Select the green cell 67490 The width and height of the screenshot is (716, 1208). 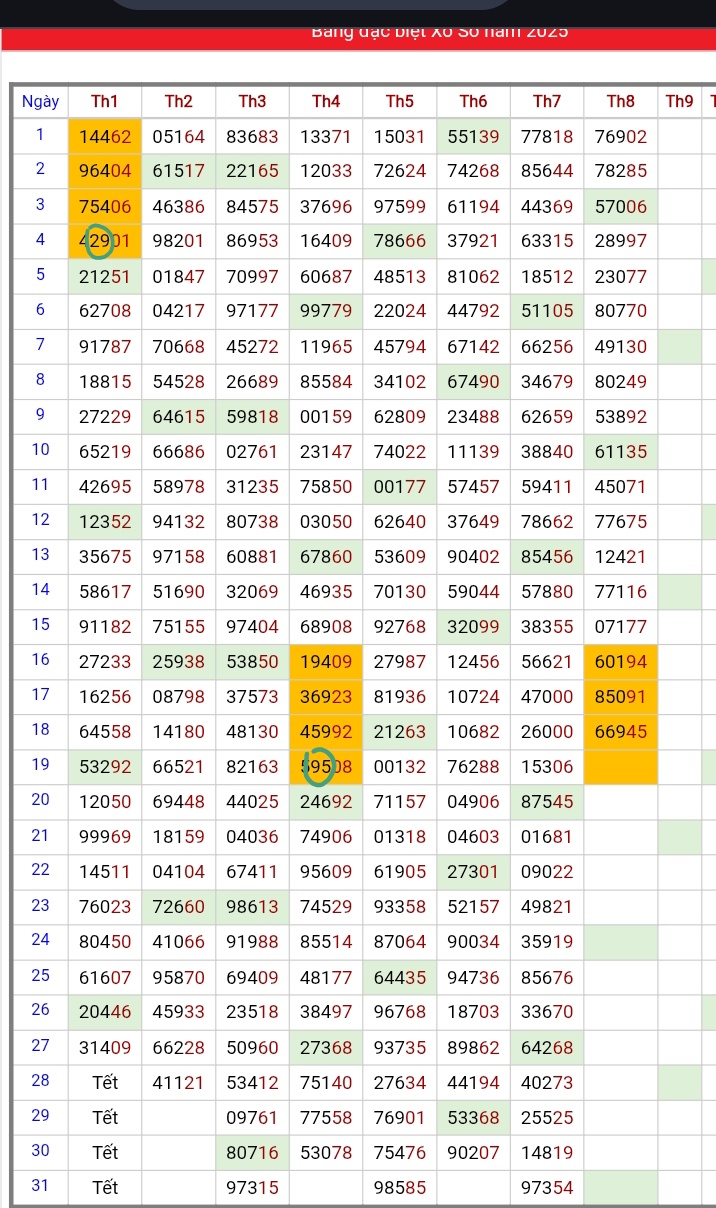[x=473, y=381]
